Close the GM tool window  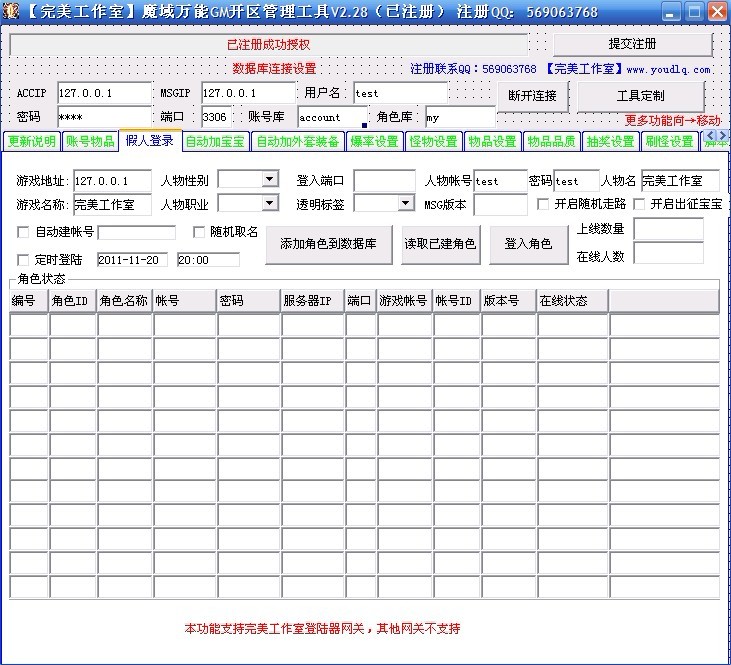pos(717,12)
